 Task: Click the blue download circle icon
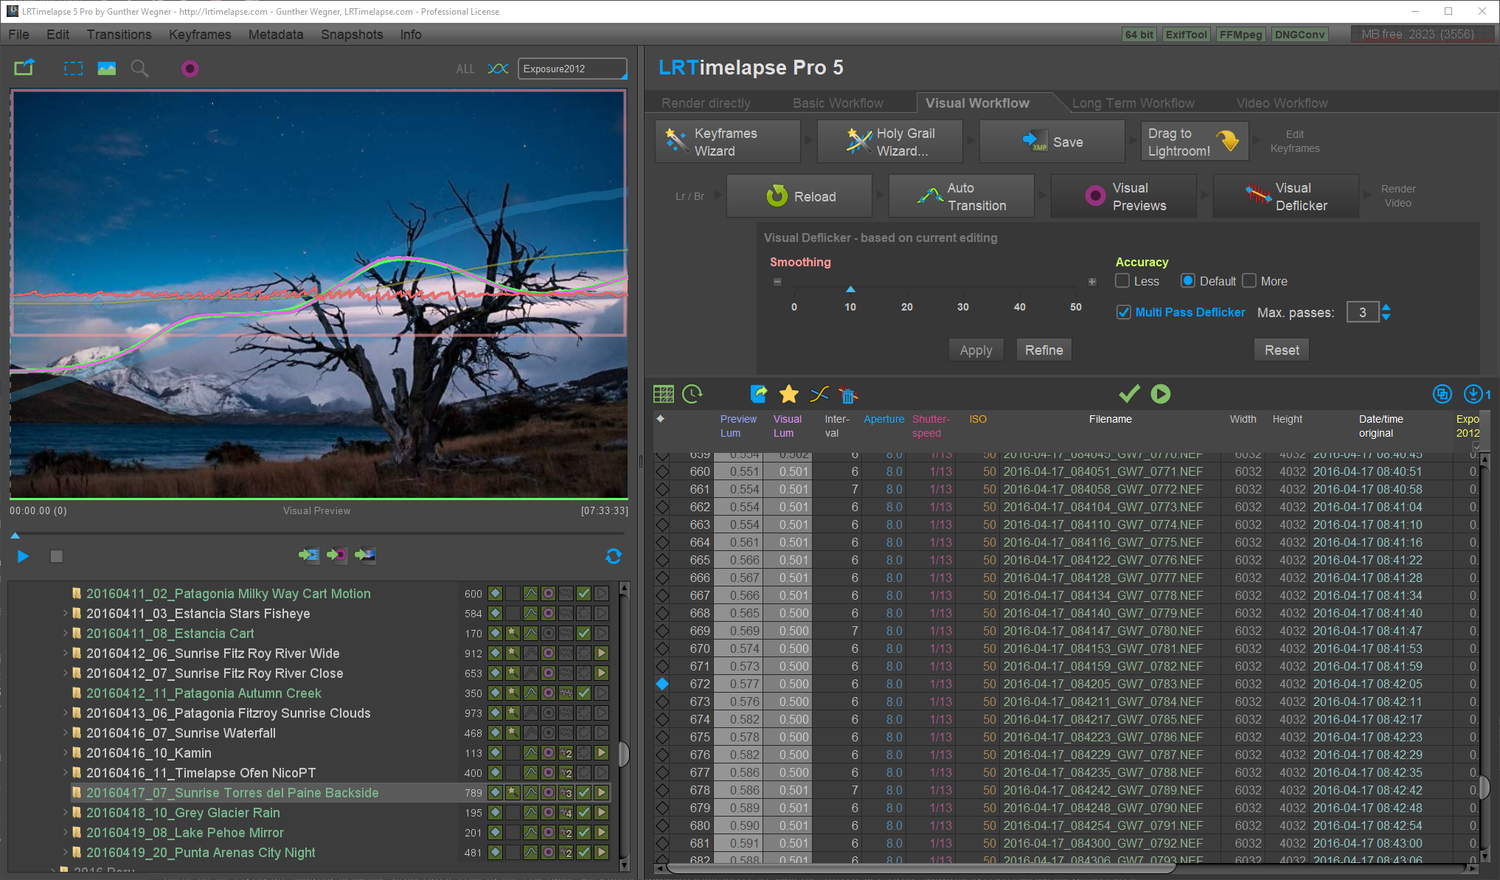point(1473,394)
